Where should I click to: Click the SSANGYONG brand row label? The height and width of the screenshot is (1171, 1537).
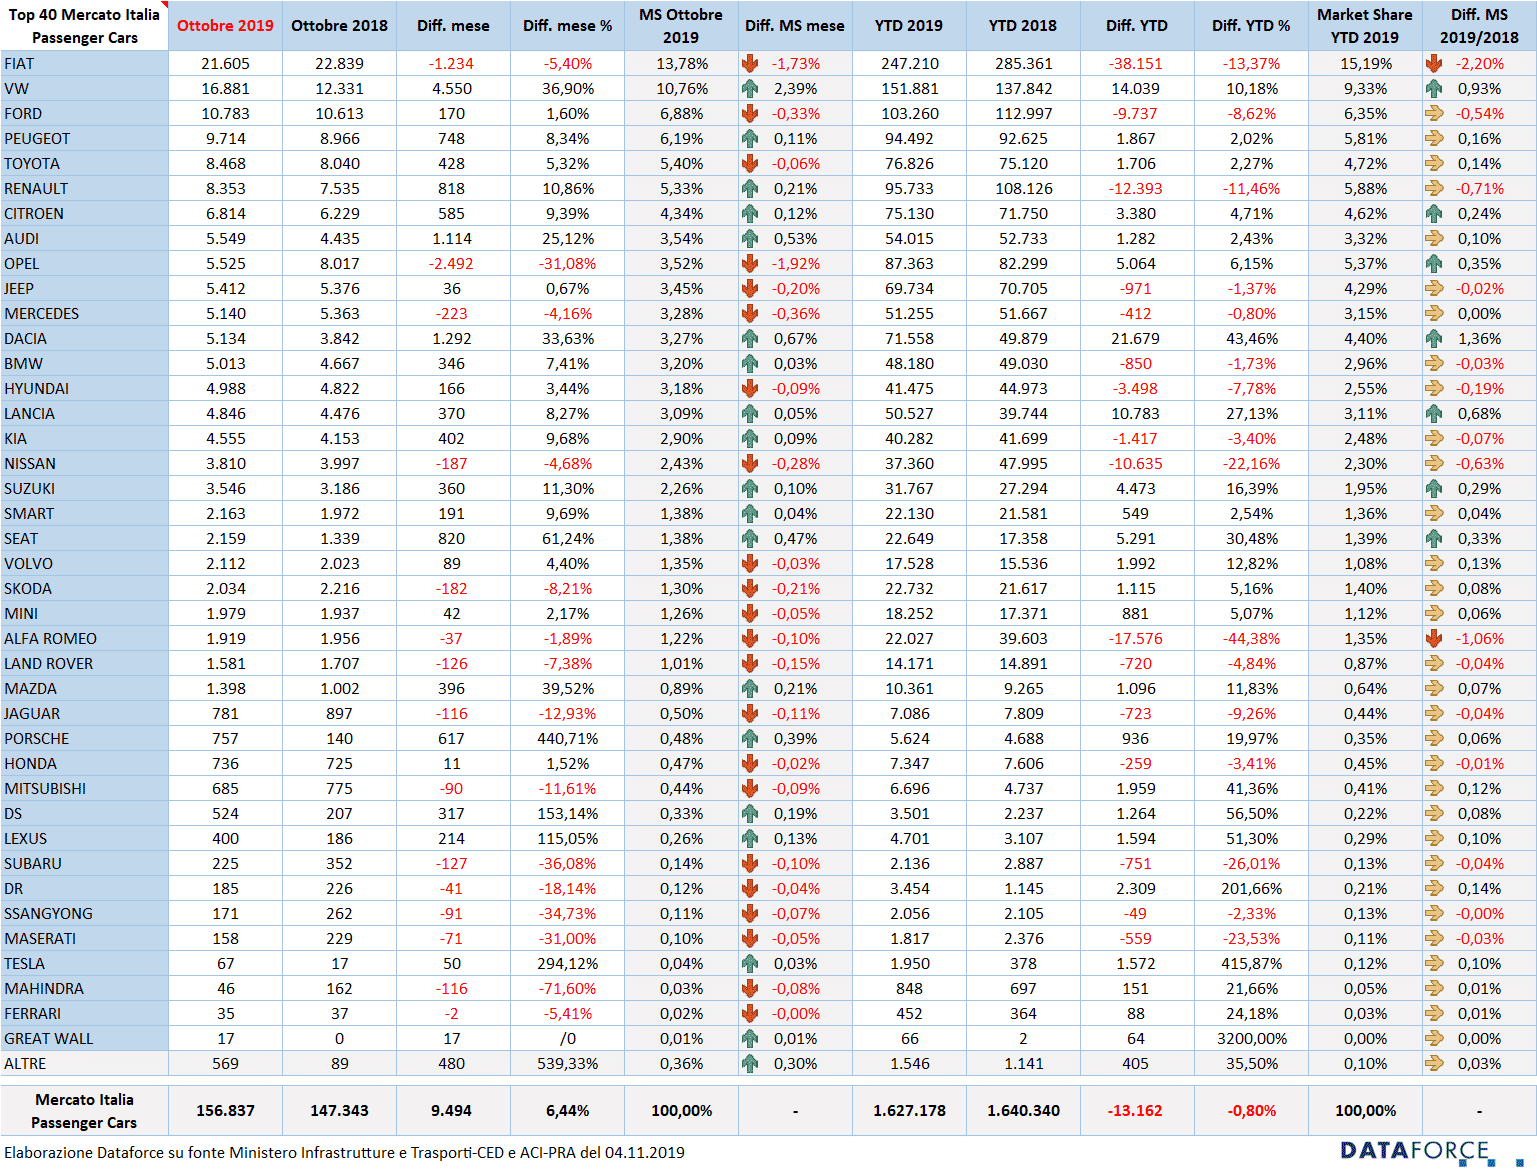coord(48,913)
